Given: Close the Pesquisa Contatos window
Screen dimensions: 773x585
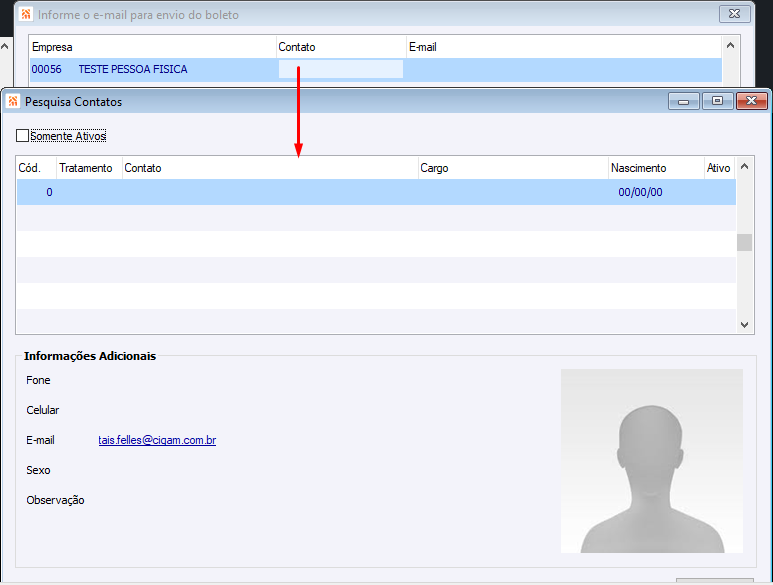Looking at the screenshot, I should pyautogui.click(x=751, y=101).
